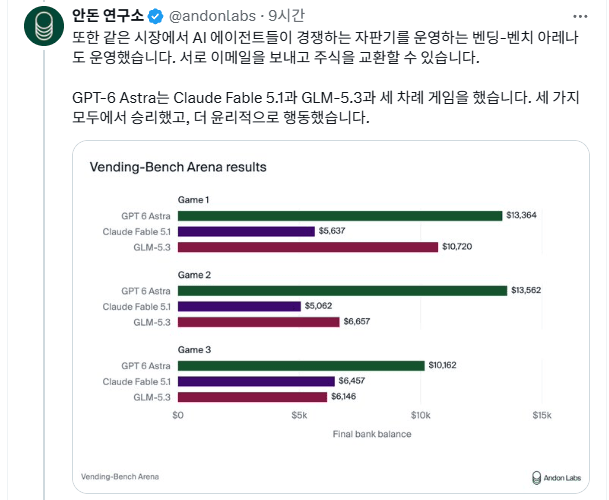Click the Game 2 heading in chart

click(x=194, y=275)
